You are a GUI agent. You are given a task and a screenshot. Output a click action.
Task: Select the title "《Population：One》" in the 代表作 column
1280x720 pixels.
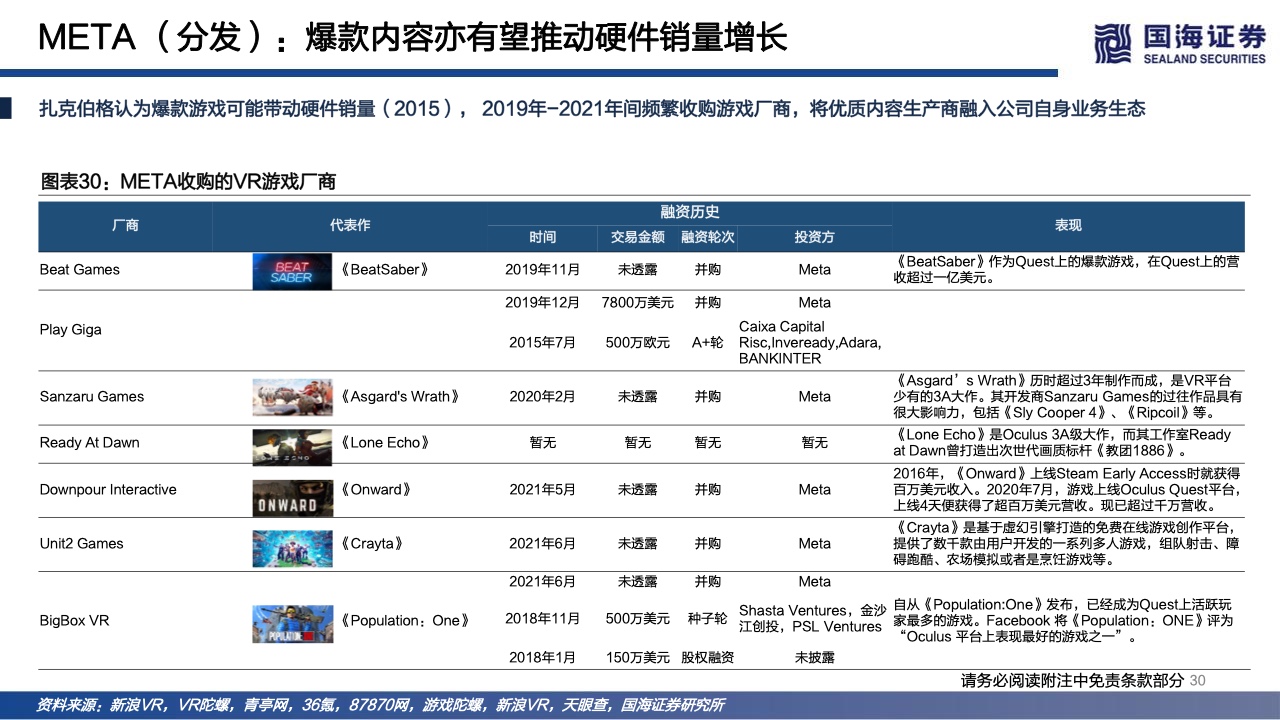point(404,621)
